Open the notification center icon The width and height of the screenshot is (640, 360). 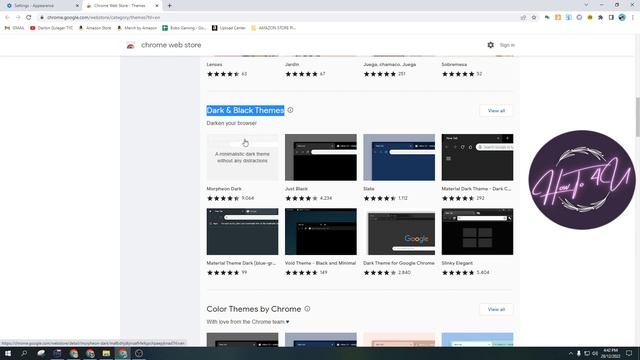point(629,353)
